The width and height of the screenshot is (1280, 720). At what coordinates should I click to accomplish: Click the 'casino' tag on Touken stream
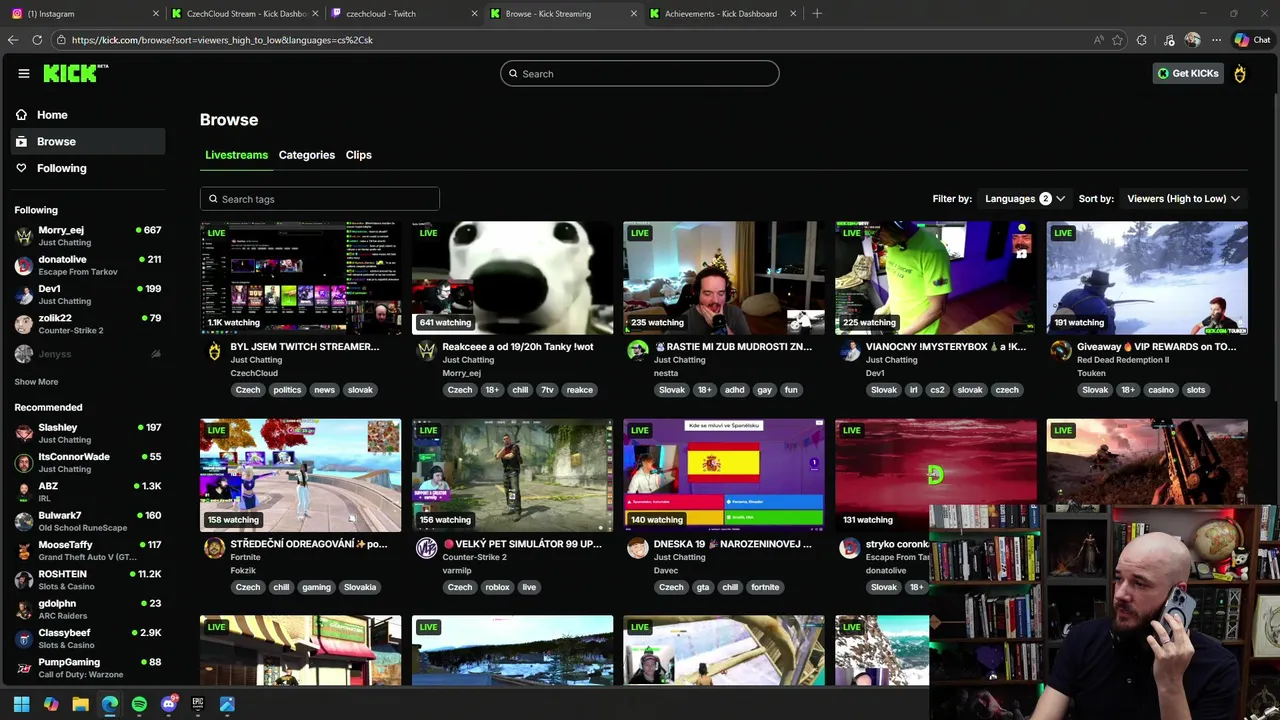point(1161,390)
